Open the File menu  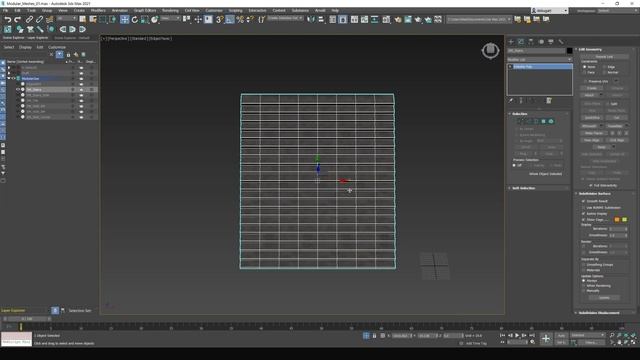click(5, 11)
